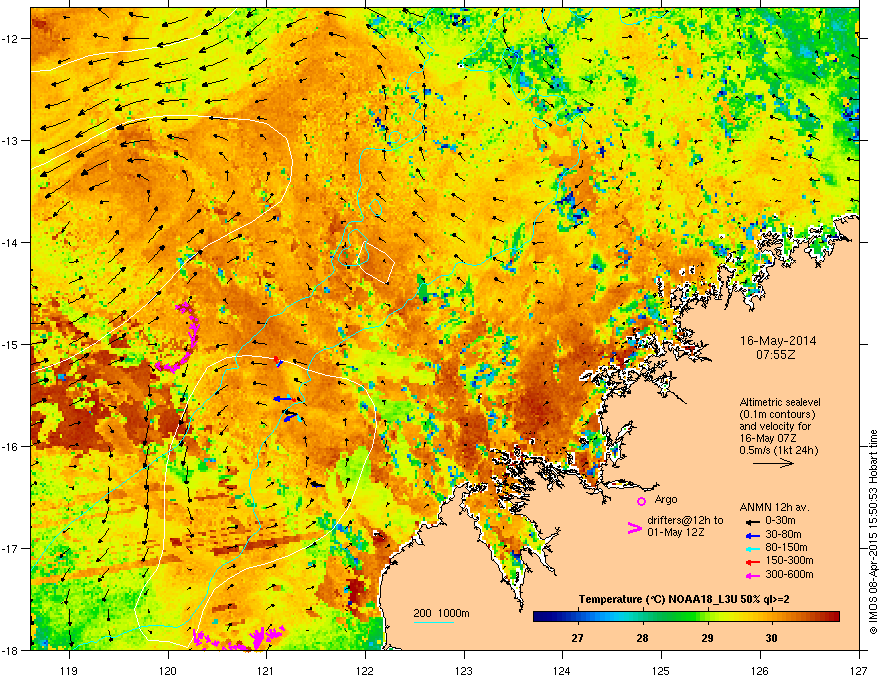Click the black 0-30m legend arrow

[751, 521]
